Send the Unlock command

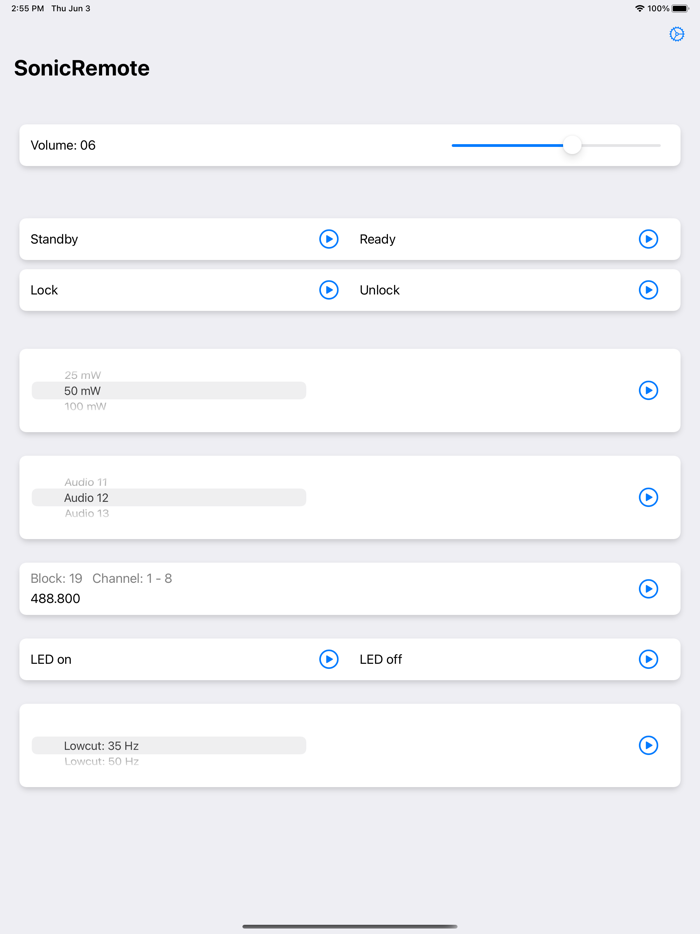tap(649, 290)
